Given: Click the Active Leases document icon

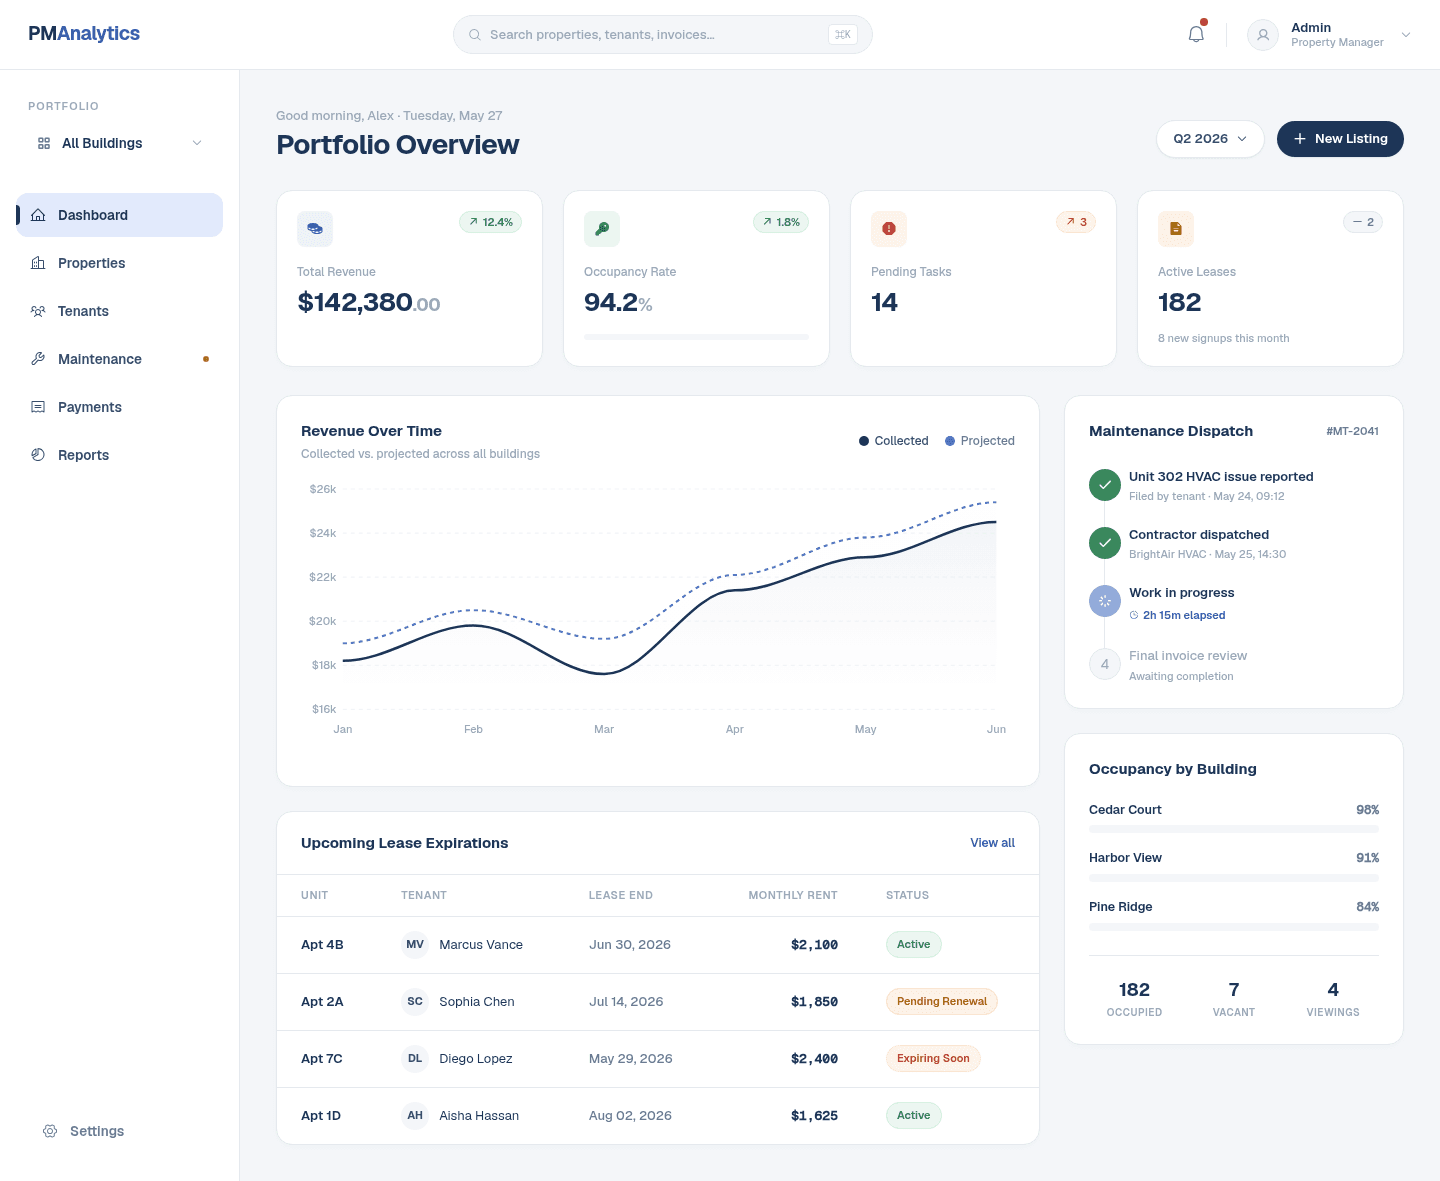Looking at the screenshot, I should (1176, 229).
